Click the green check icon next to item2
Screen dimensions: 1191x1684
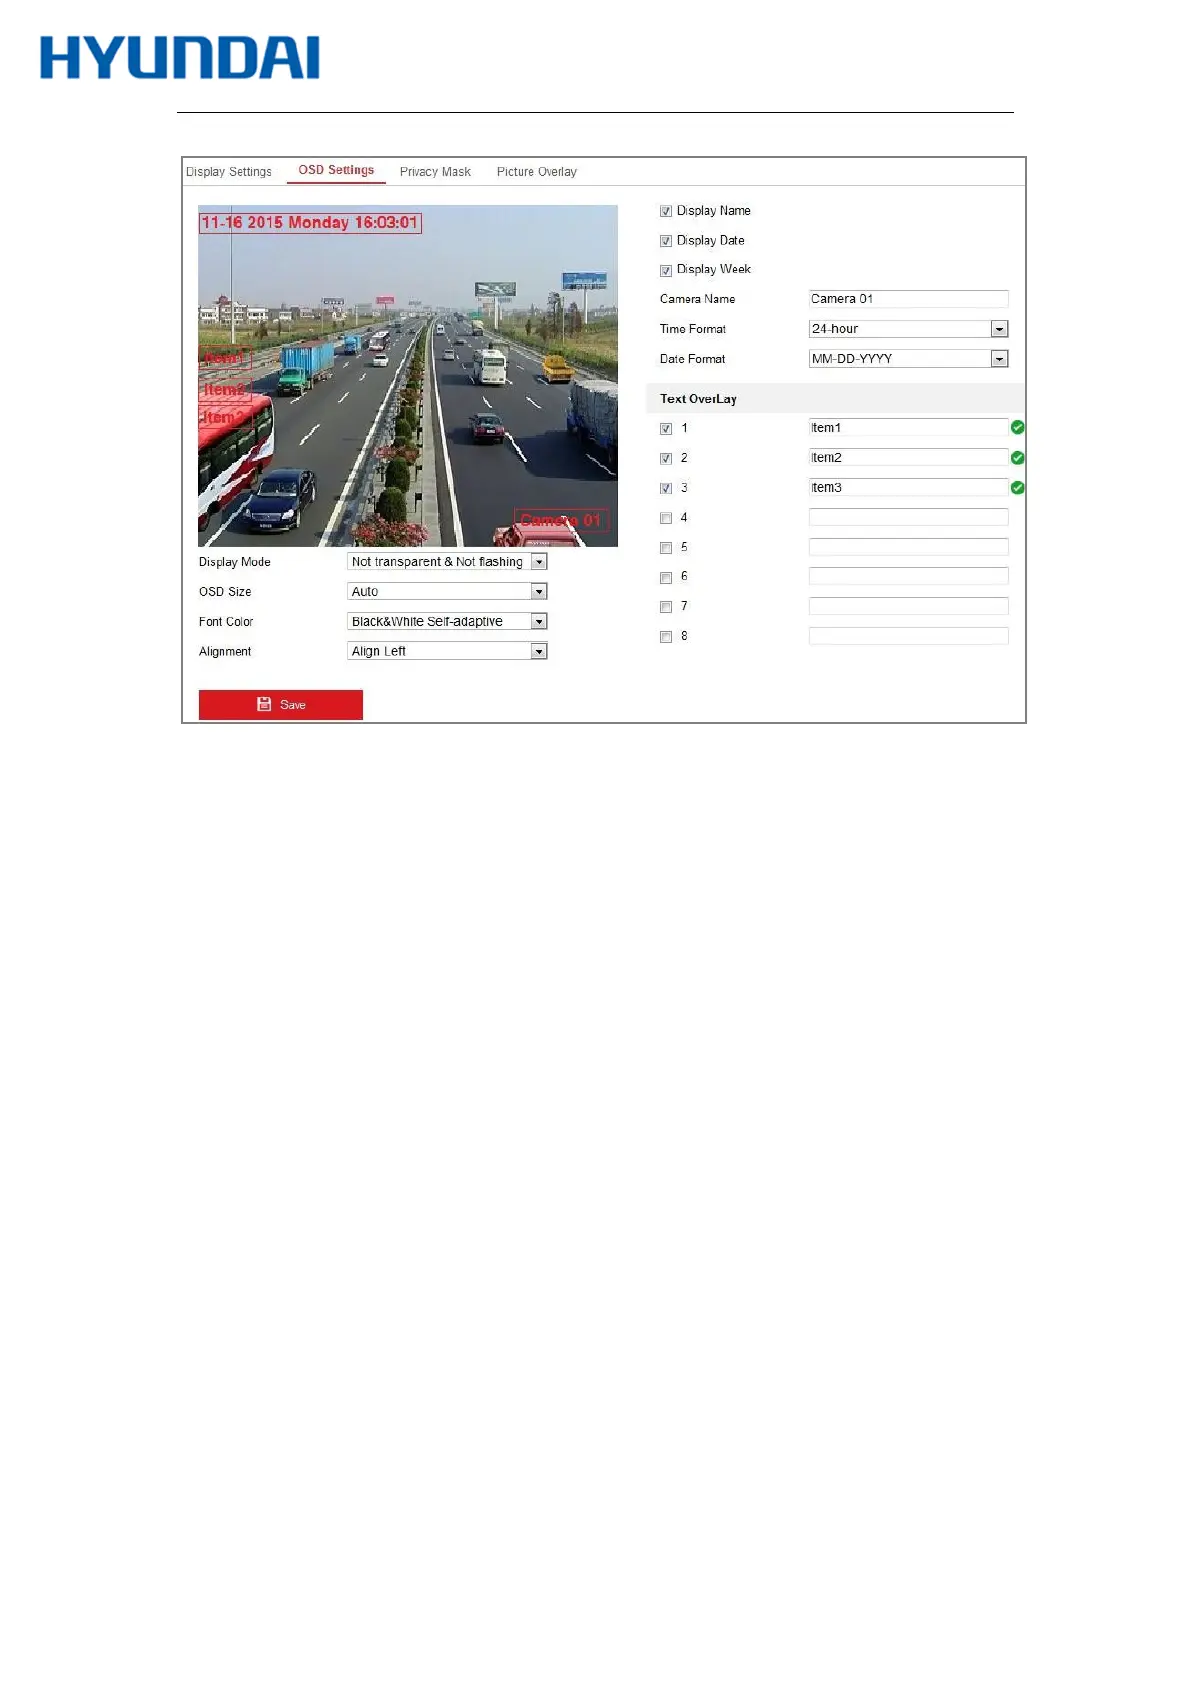(x=1017, y=458)
